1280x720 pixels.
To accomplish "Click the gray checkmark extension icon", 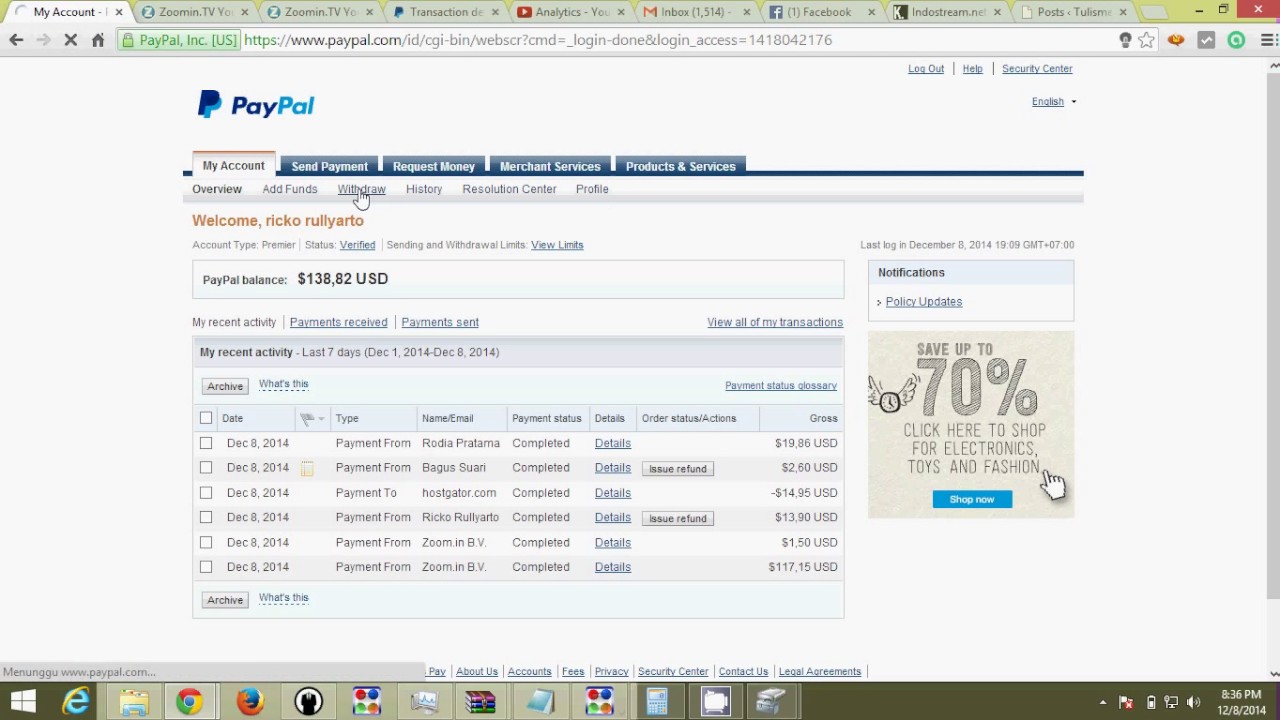I will click(x=1207, y=40).
